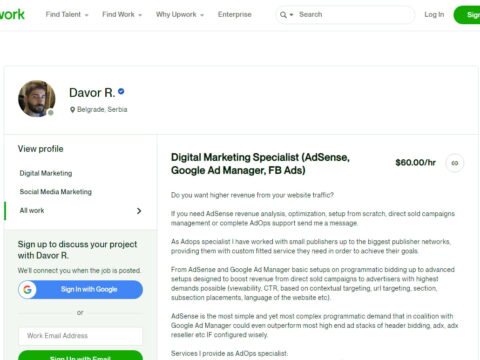Image resolution: width=480 pixels, height=360 pixels.
Task: Click the online status dot on avatar
Action: (x=51, y=113)
